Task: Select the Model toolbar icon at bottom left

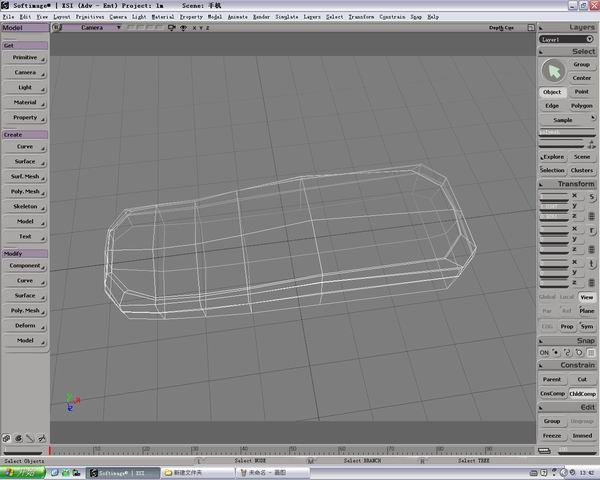Action: [6, 438]
